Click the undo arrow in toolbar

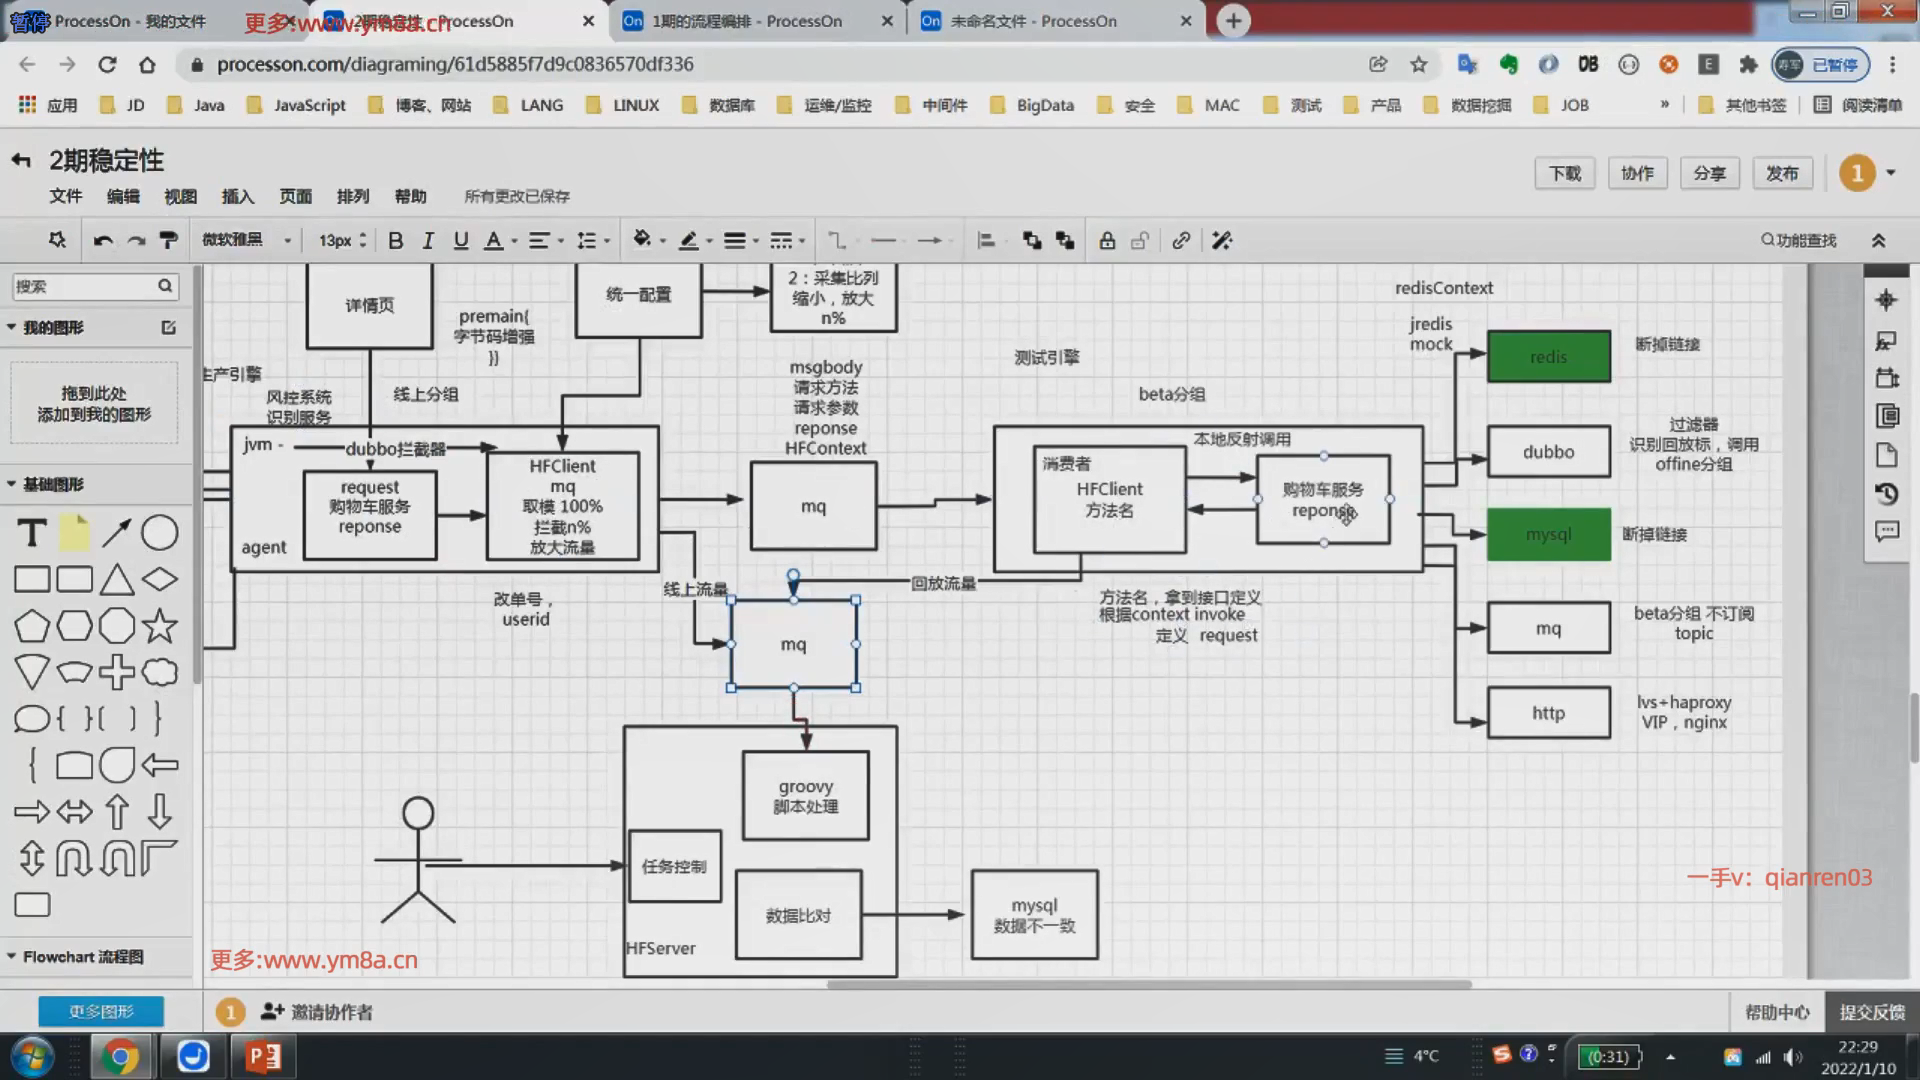tap(102, 241)
